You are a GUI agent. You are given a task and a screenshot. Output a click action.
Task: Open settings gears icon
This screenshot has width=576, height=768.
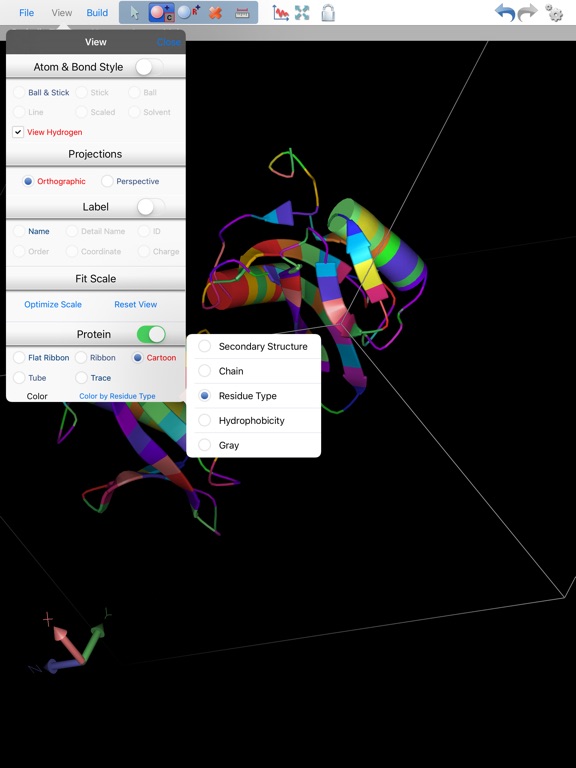click(x=554, y=13)
